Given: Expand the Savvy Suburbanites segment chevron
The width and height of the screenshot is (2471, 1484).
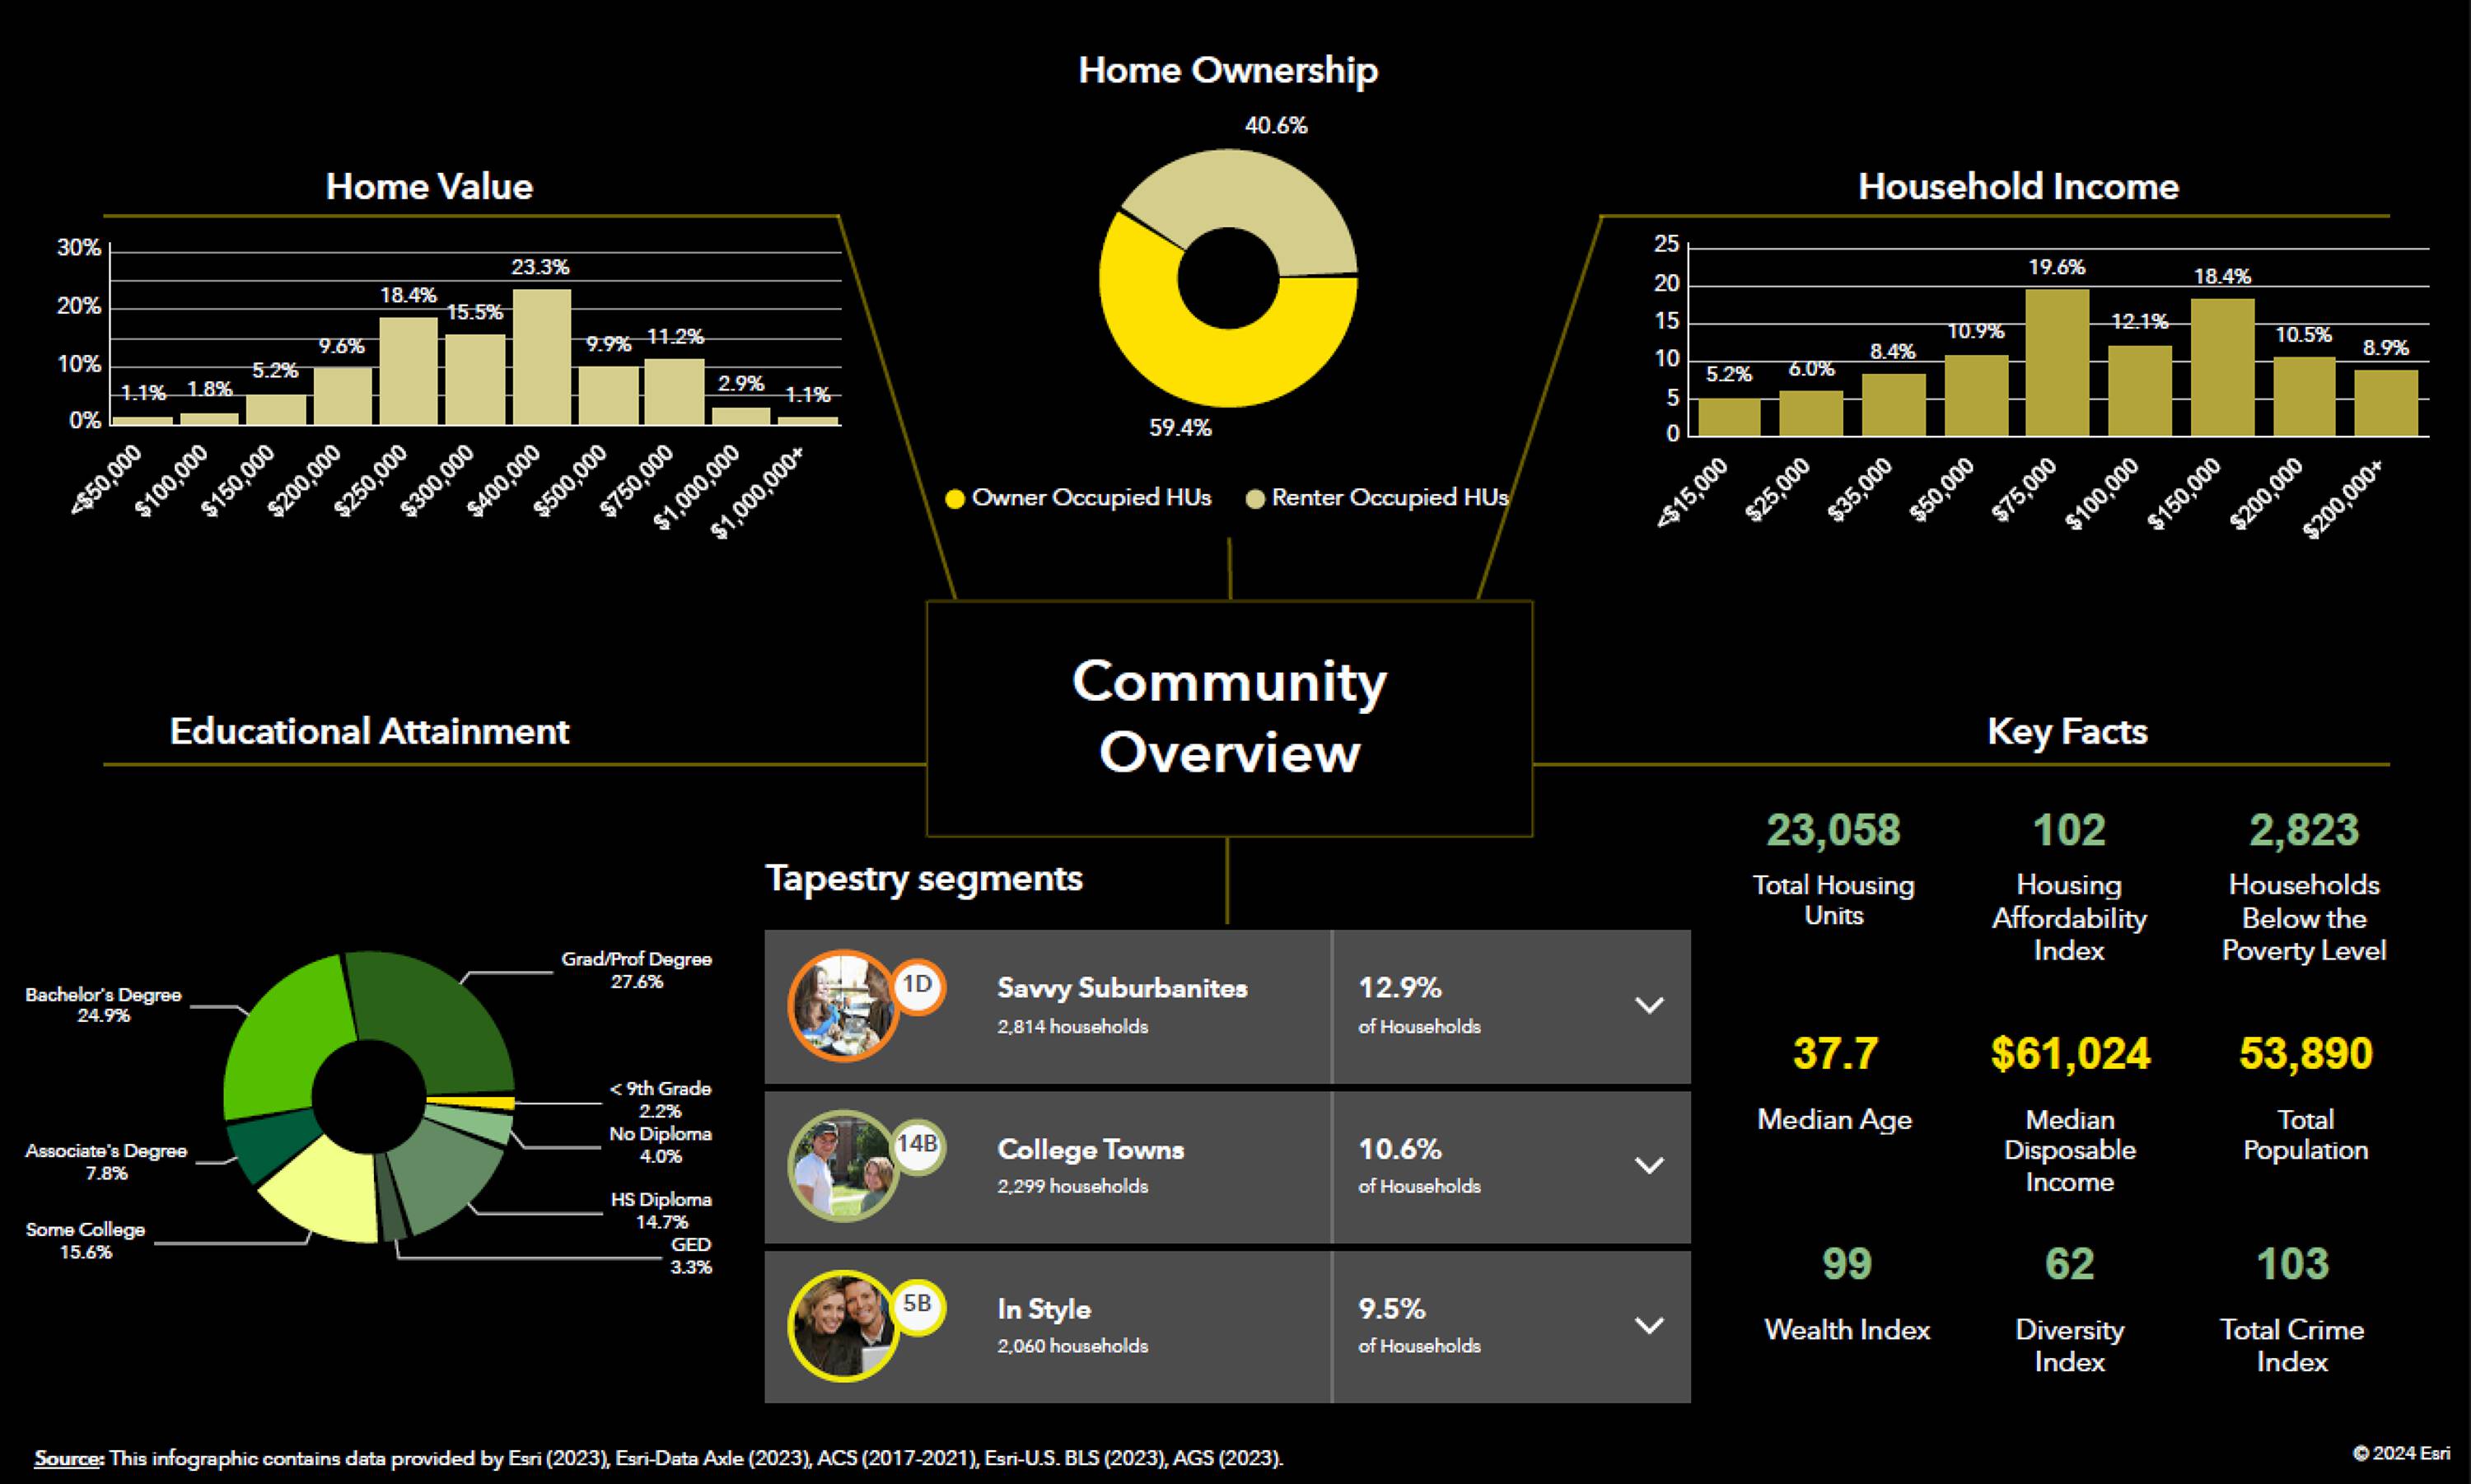Looking at the screenshot, I should 1648,1005.
